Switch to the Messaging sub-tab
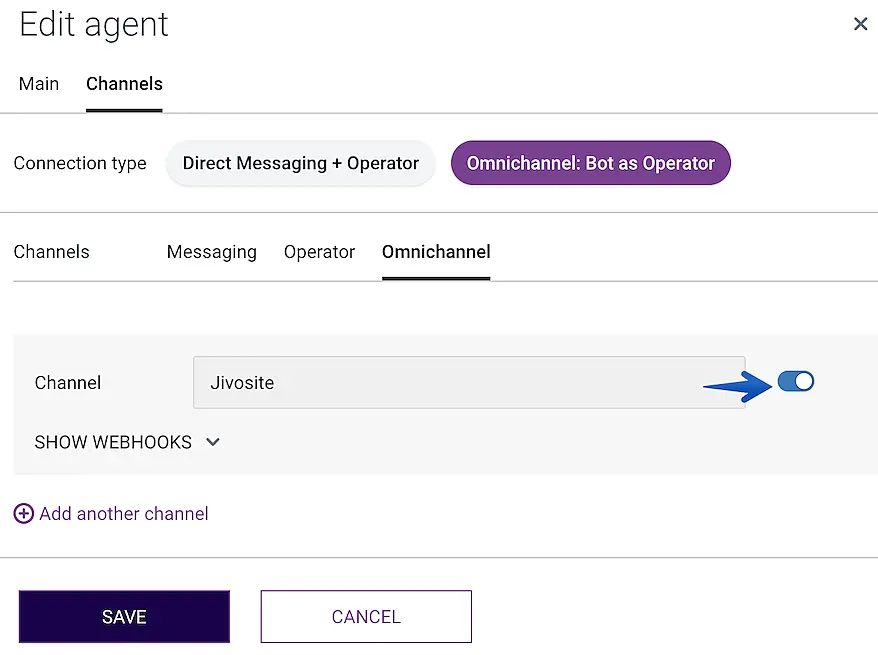 pyautogui.click(x=211, y=252)
